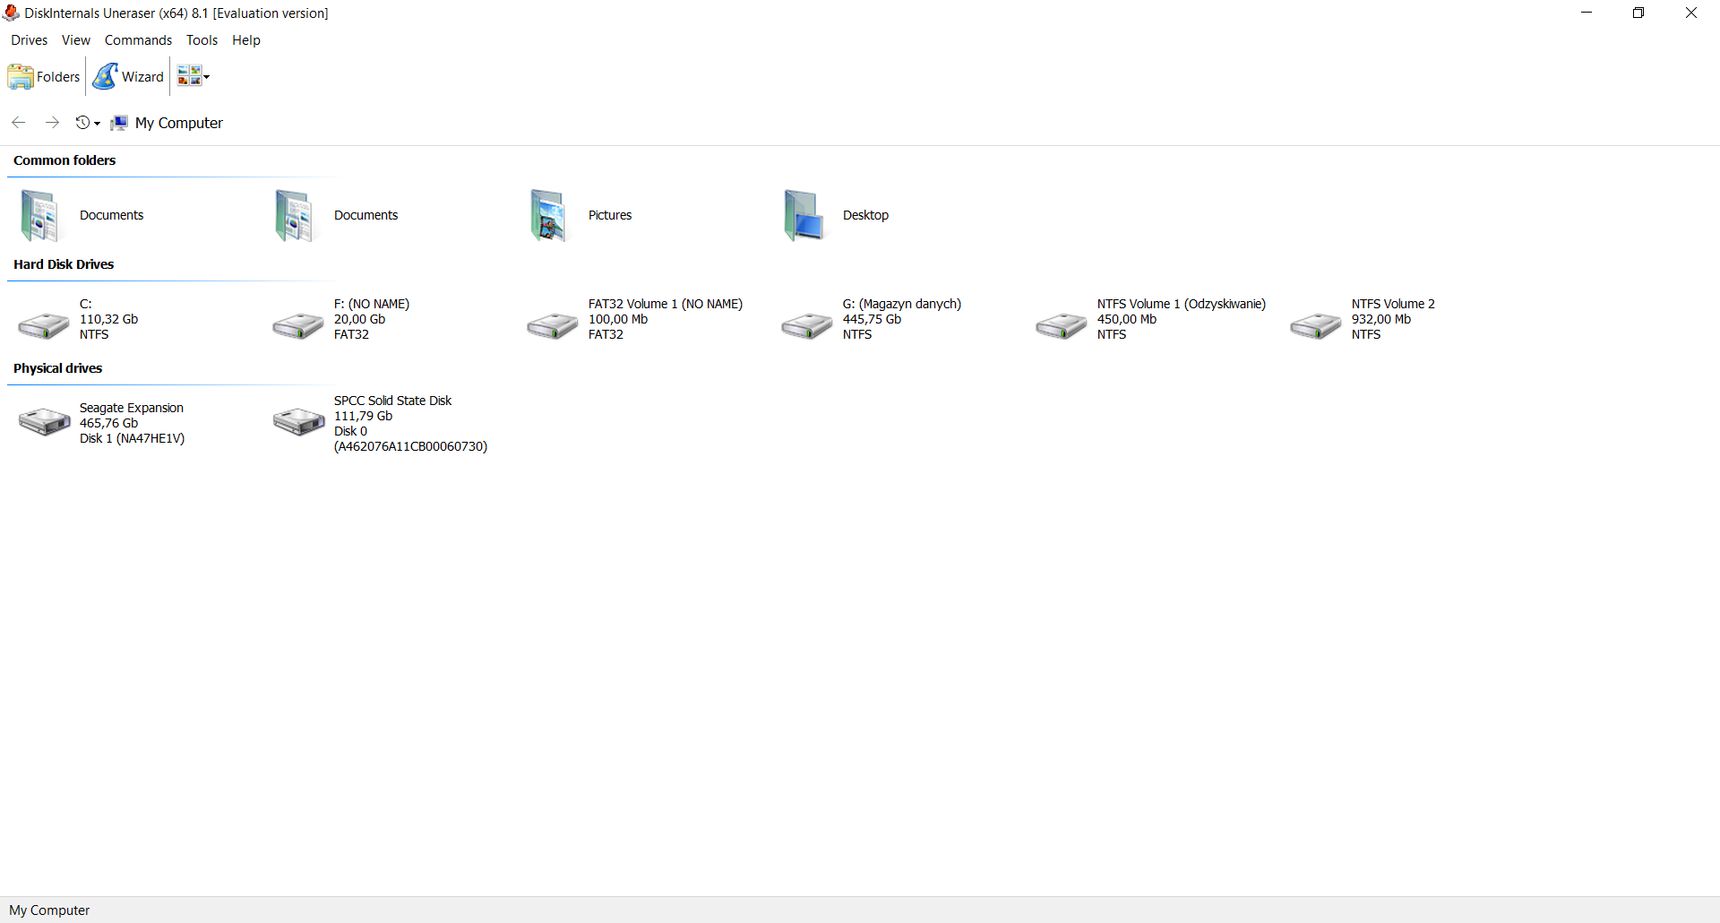The width and height of the screenshot is (1720, 923).
Task: Click the My Computer icon in address bar
Action: pos(119,123)
